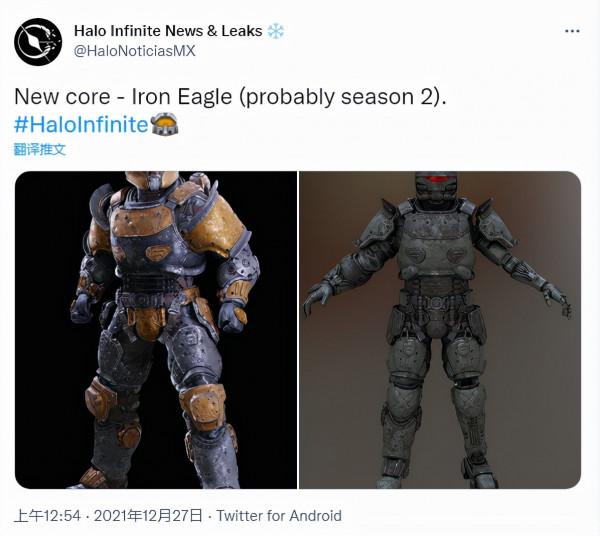Click the "(probably season 2)" text
600x536 pixels.
pos(343,96)
